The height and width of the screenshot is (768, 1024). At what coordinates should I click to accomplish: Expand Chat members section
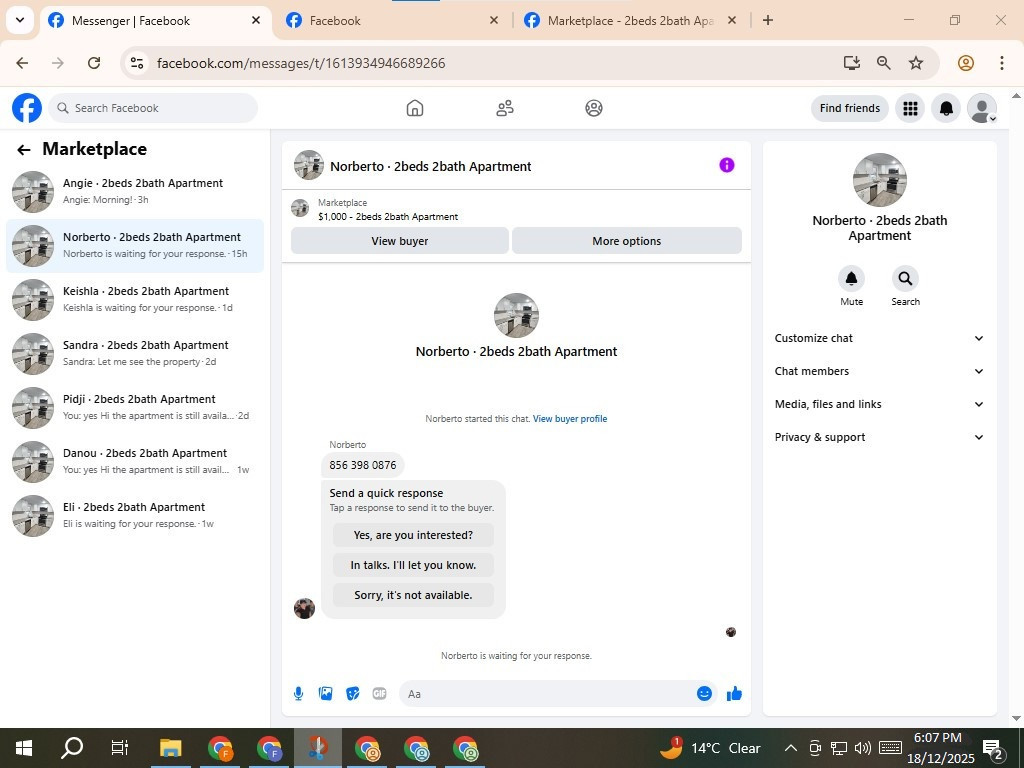point(879,371)
